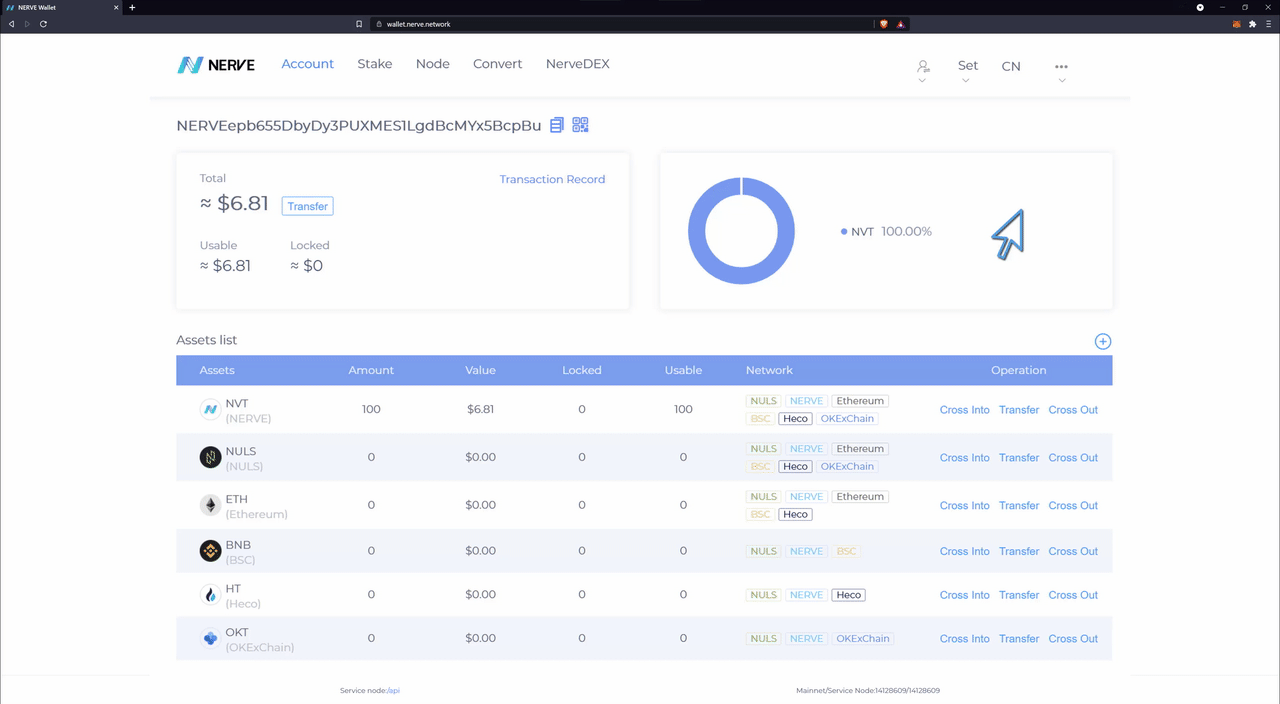This screenshot has width=1280, height=704.
Task: Switch language to CN
Action: [1011, 67]
